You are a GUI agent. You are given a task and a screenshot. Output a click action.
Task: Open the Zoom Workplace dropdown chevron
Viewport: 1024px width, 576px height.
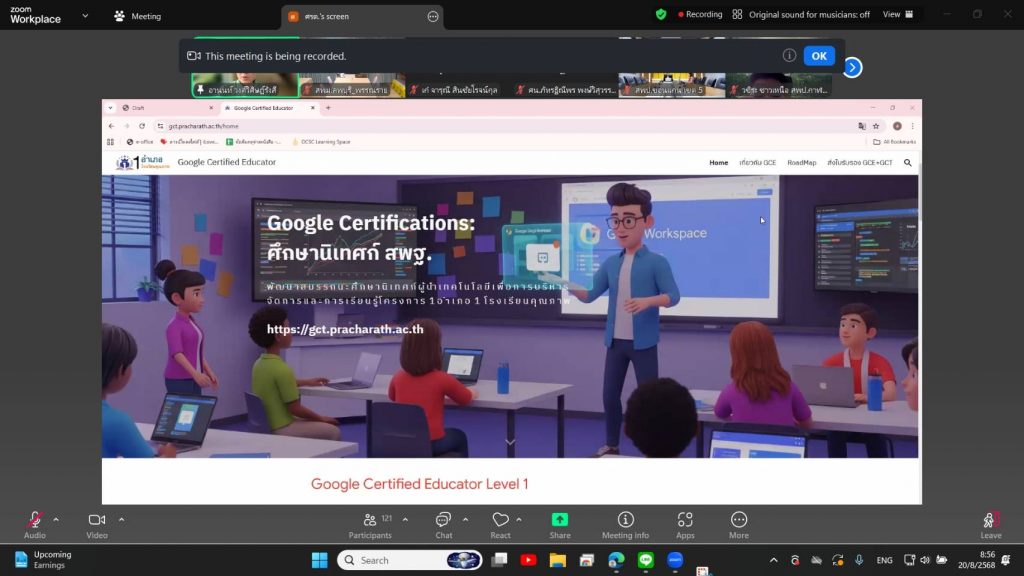pyautogui.click(x=85, y=16)
